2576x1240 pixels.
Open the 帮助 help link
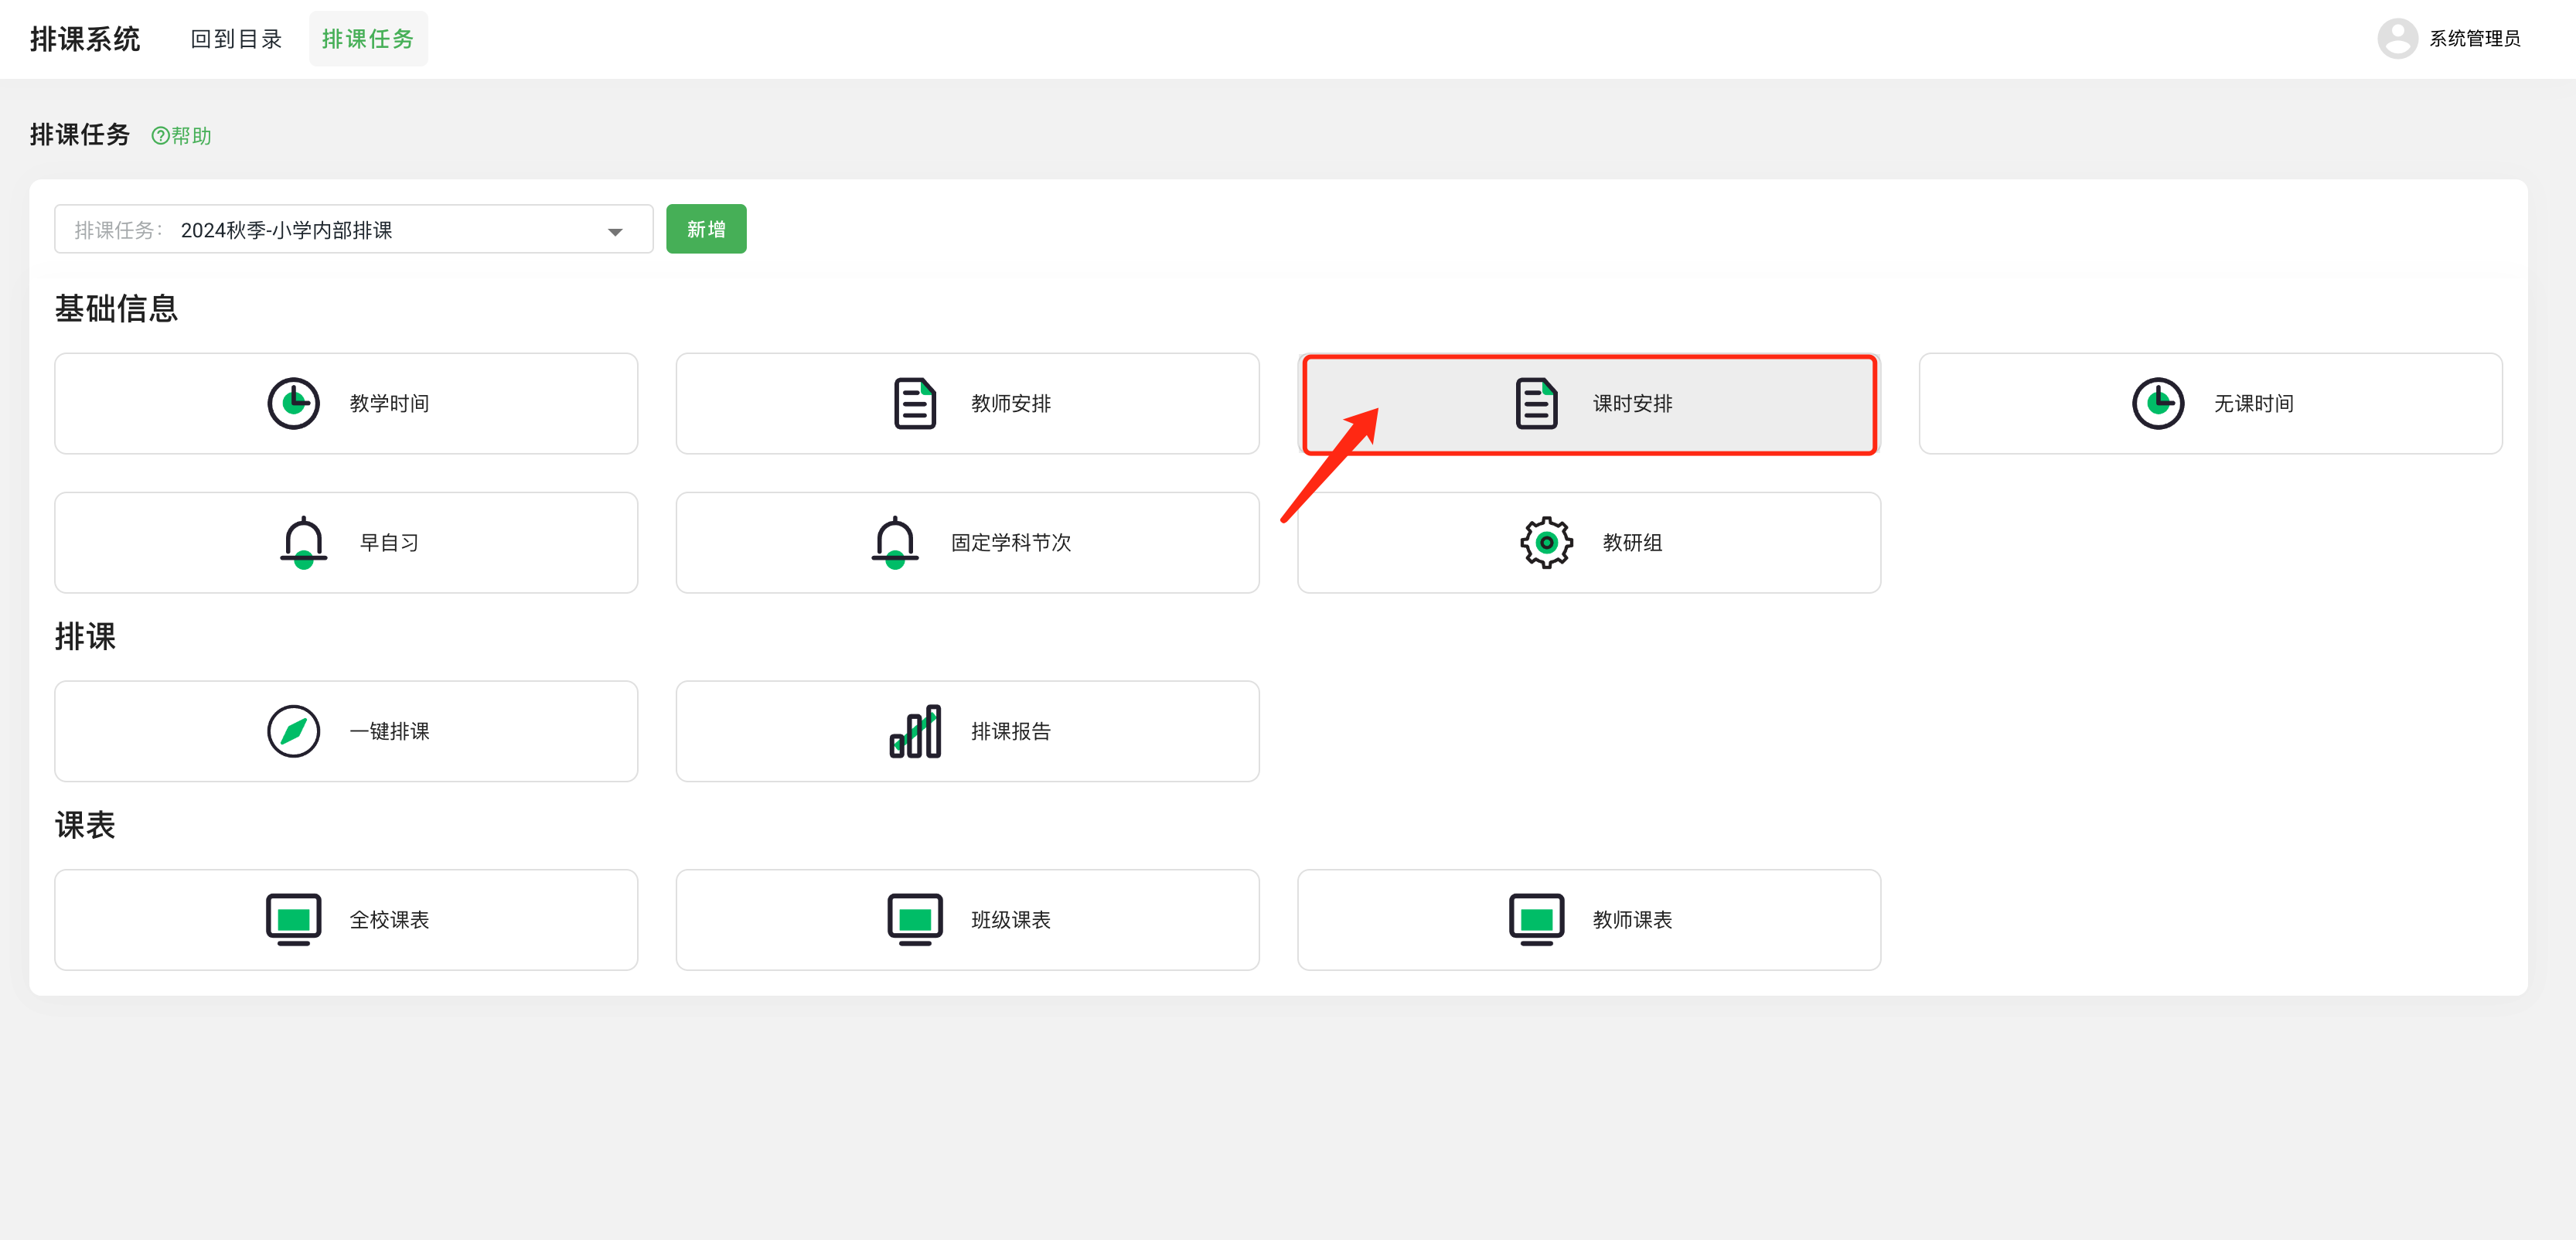click(x=182, y=136)
